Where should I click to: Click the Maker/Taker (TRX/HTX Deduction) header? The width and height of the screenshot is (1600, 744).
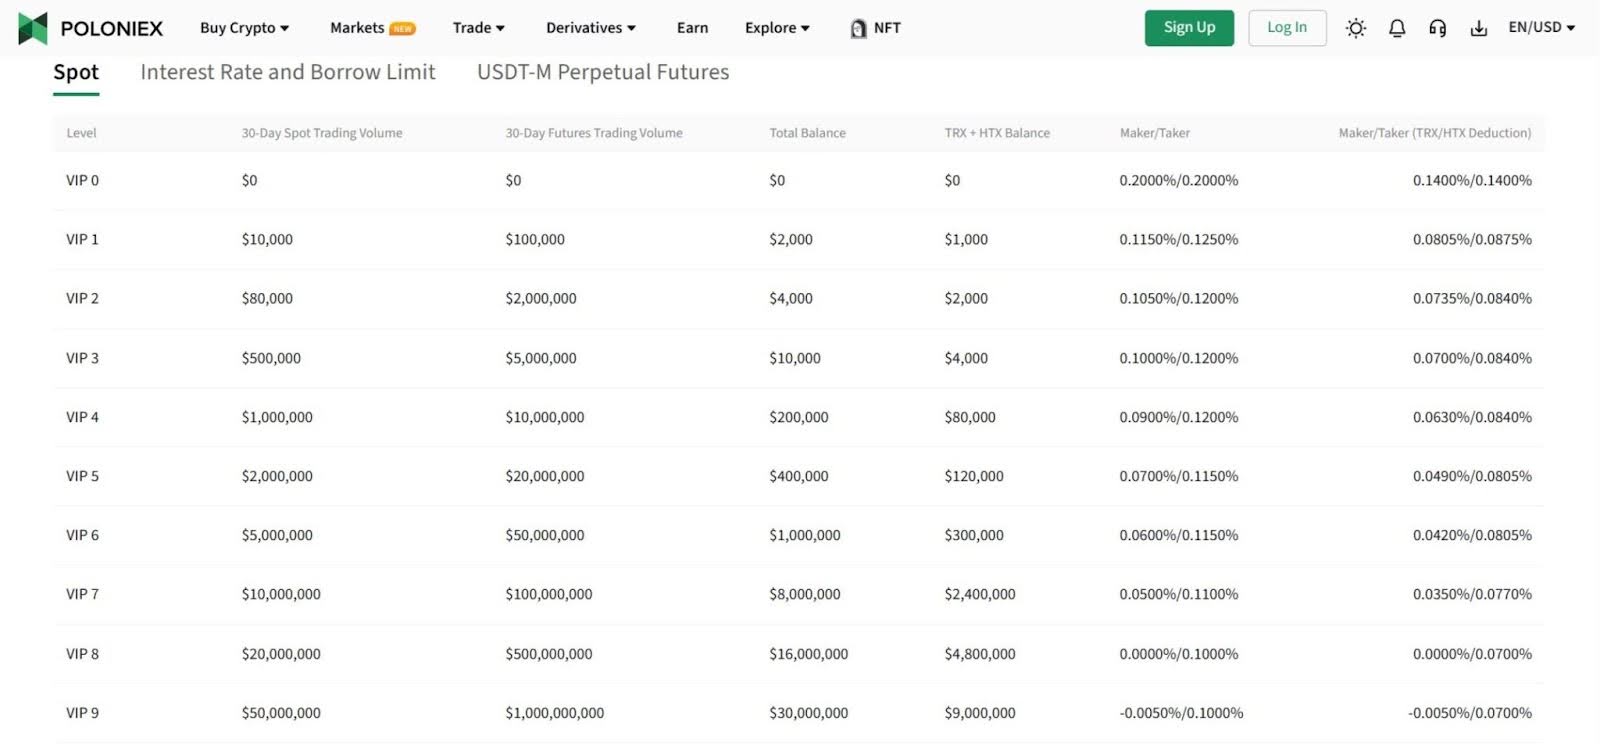click(1435, 133)
